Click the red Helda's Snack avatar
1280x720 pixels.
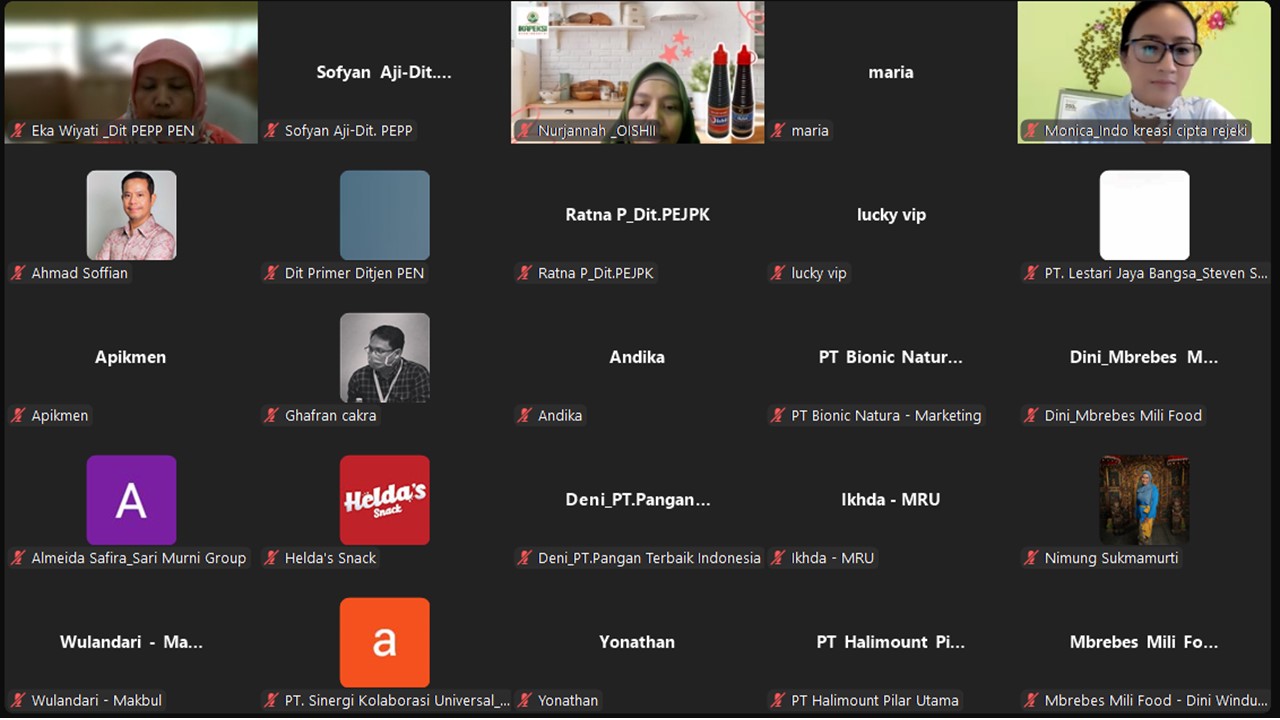[384, 500]
